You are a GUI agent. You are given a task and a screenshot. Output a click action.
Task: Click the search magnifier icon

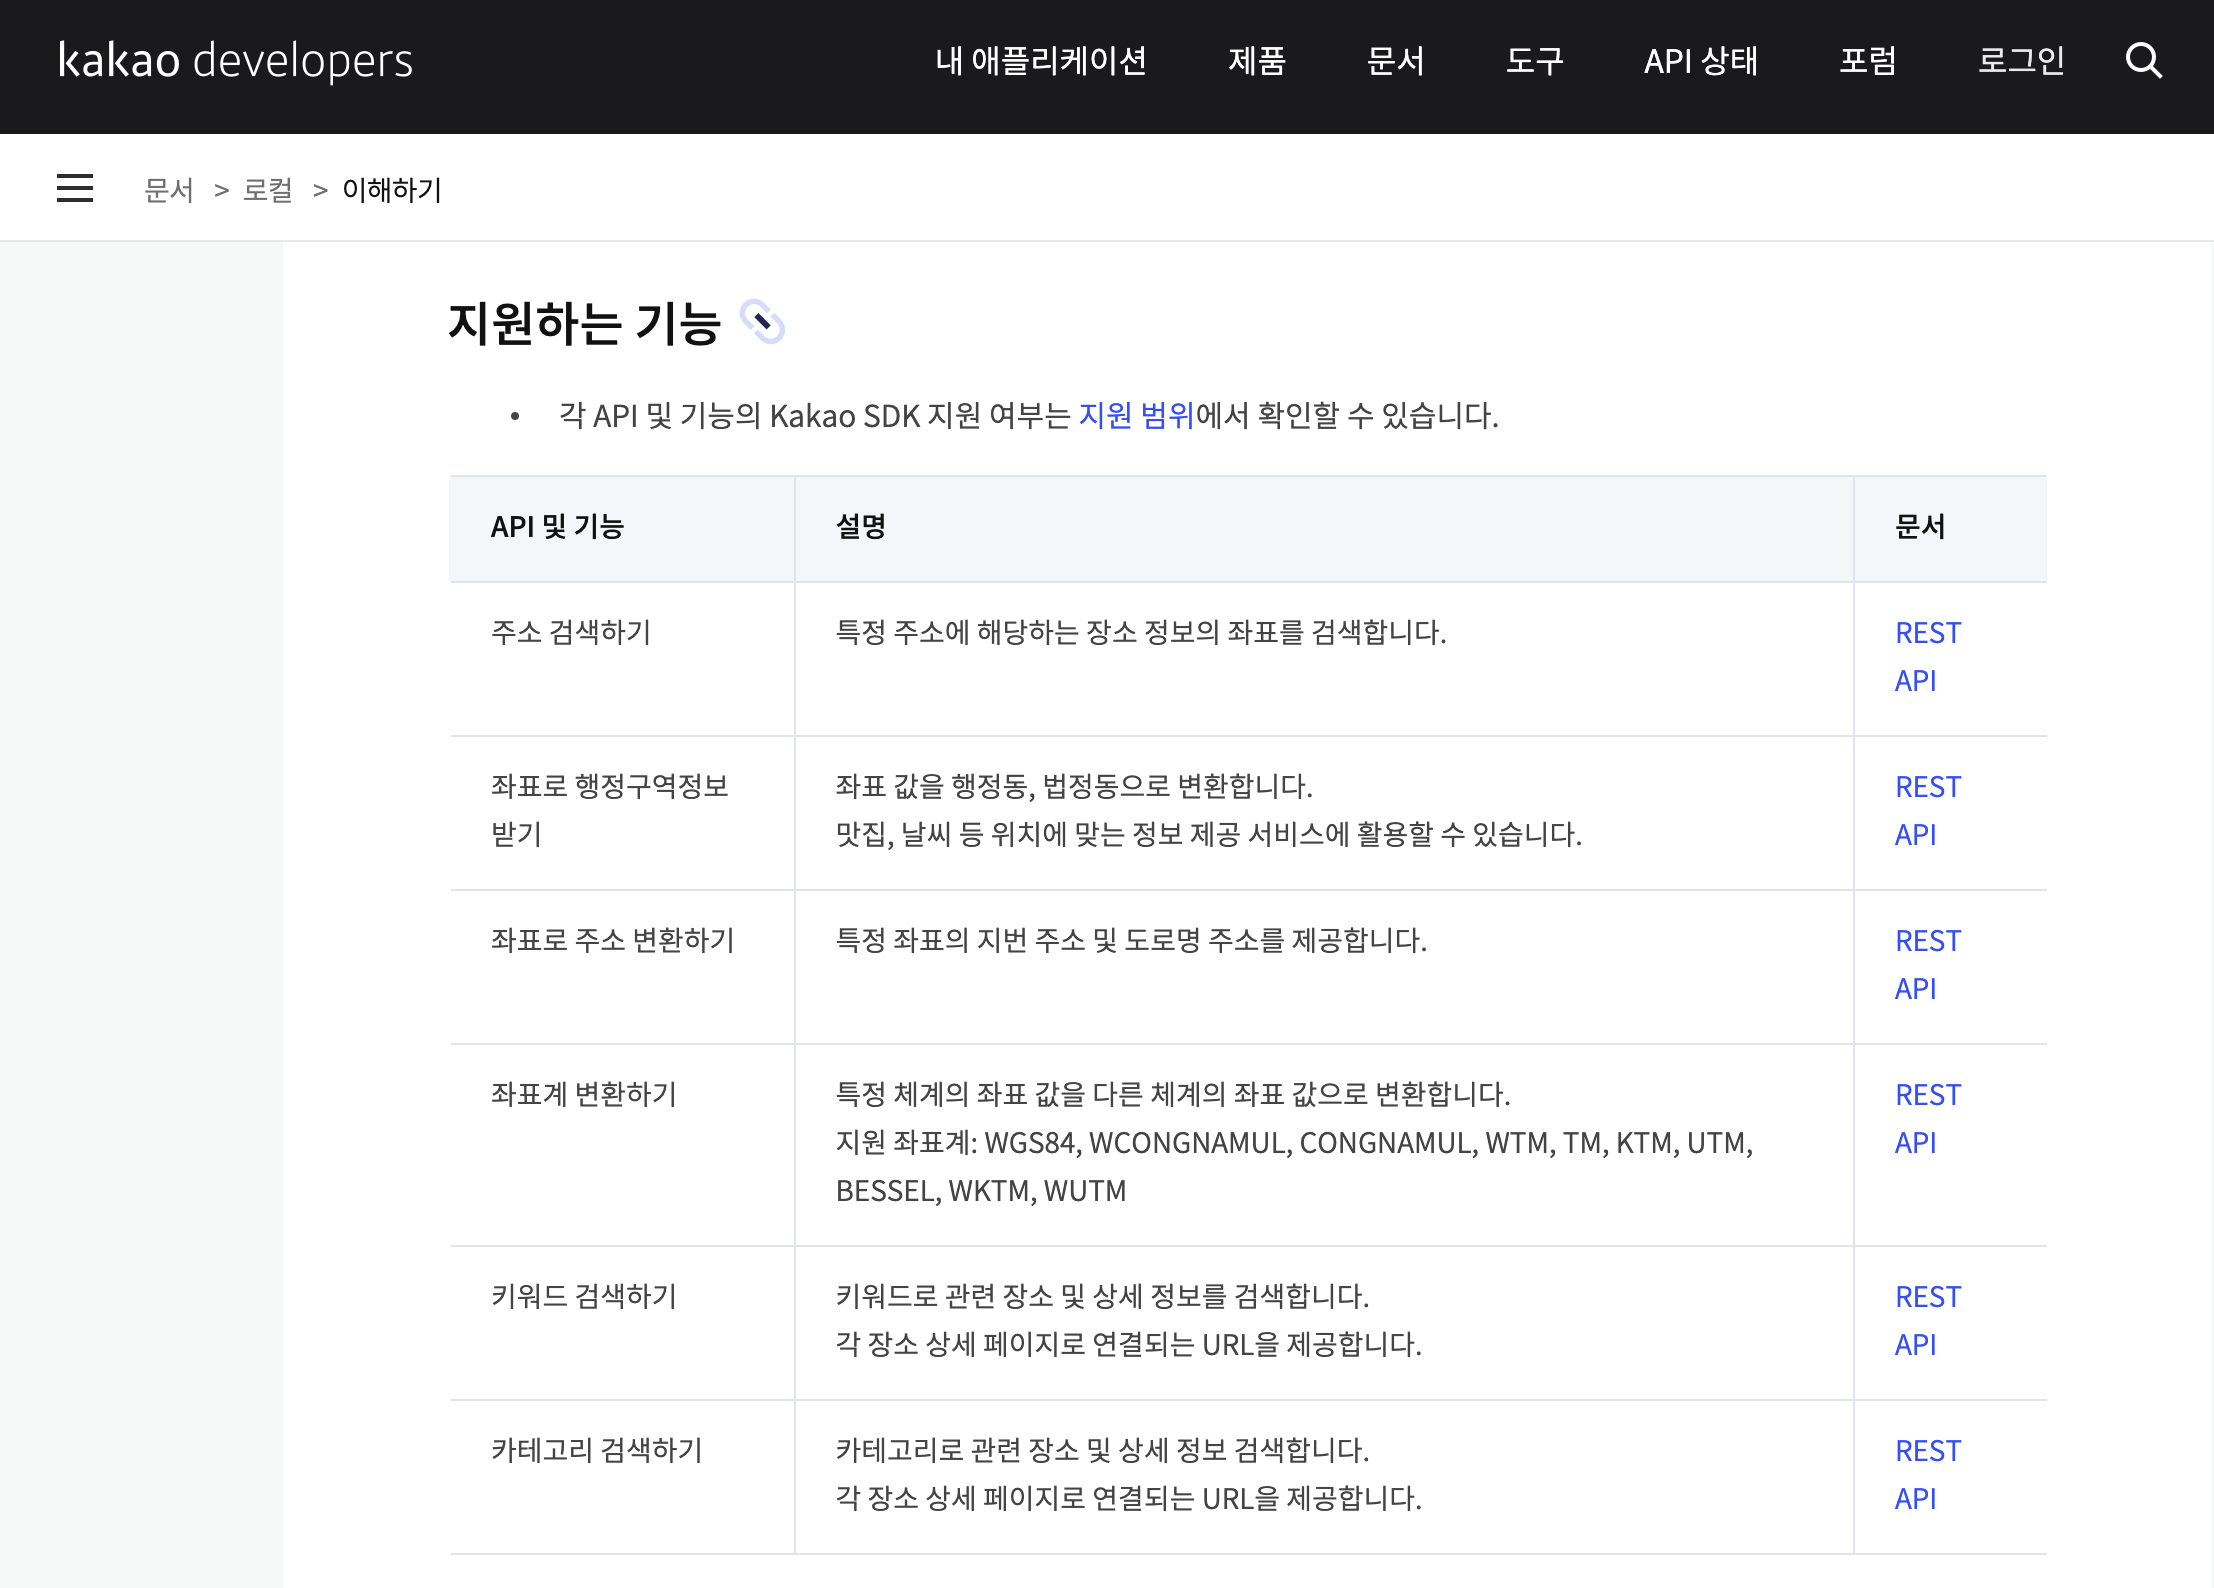click(x=2143, y=61)
